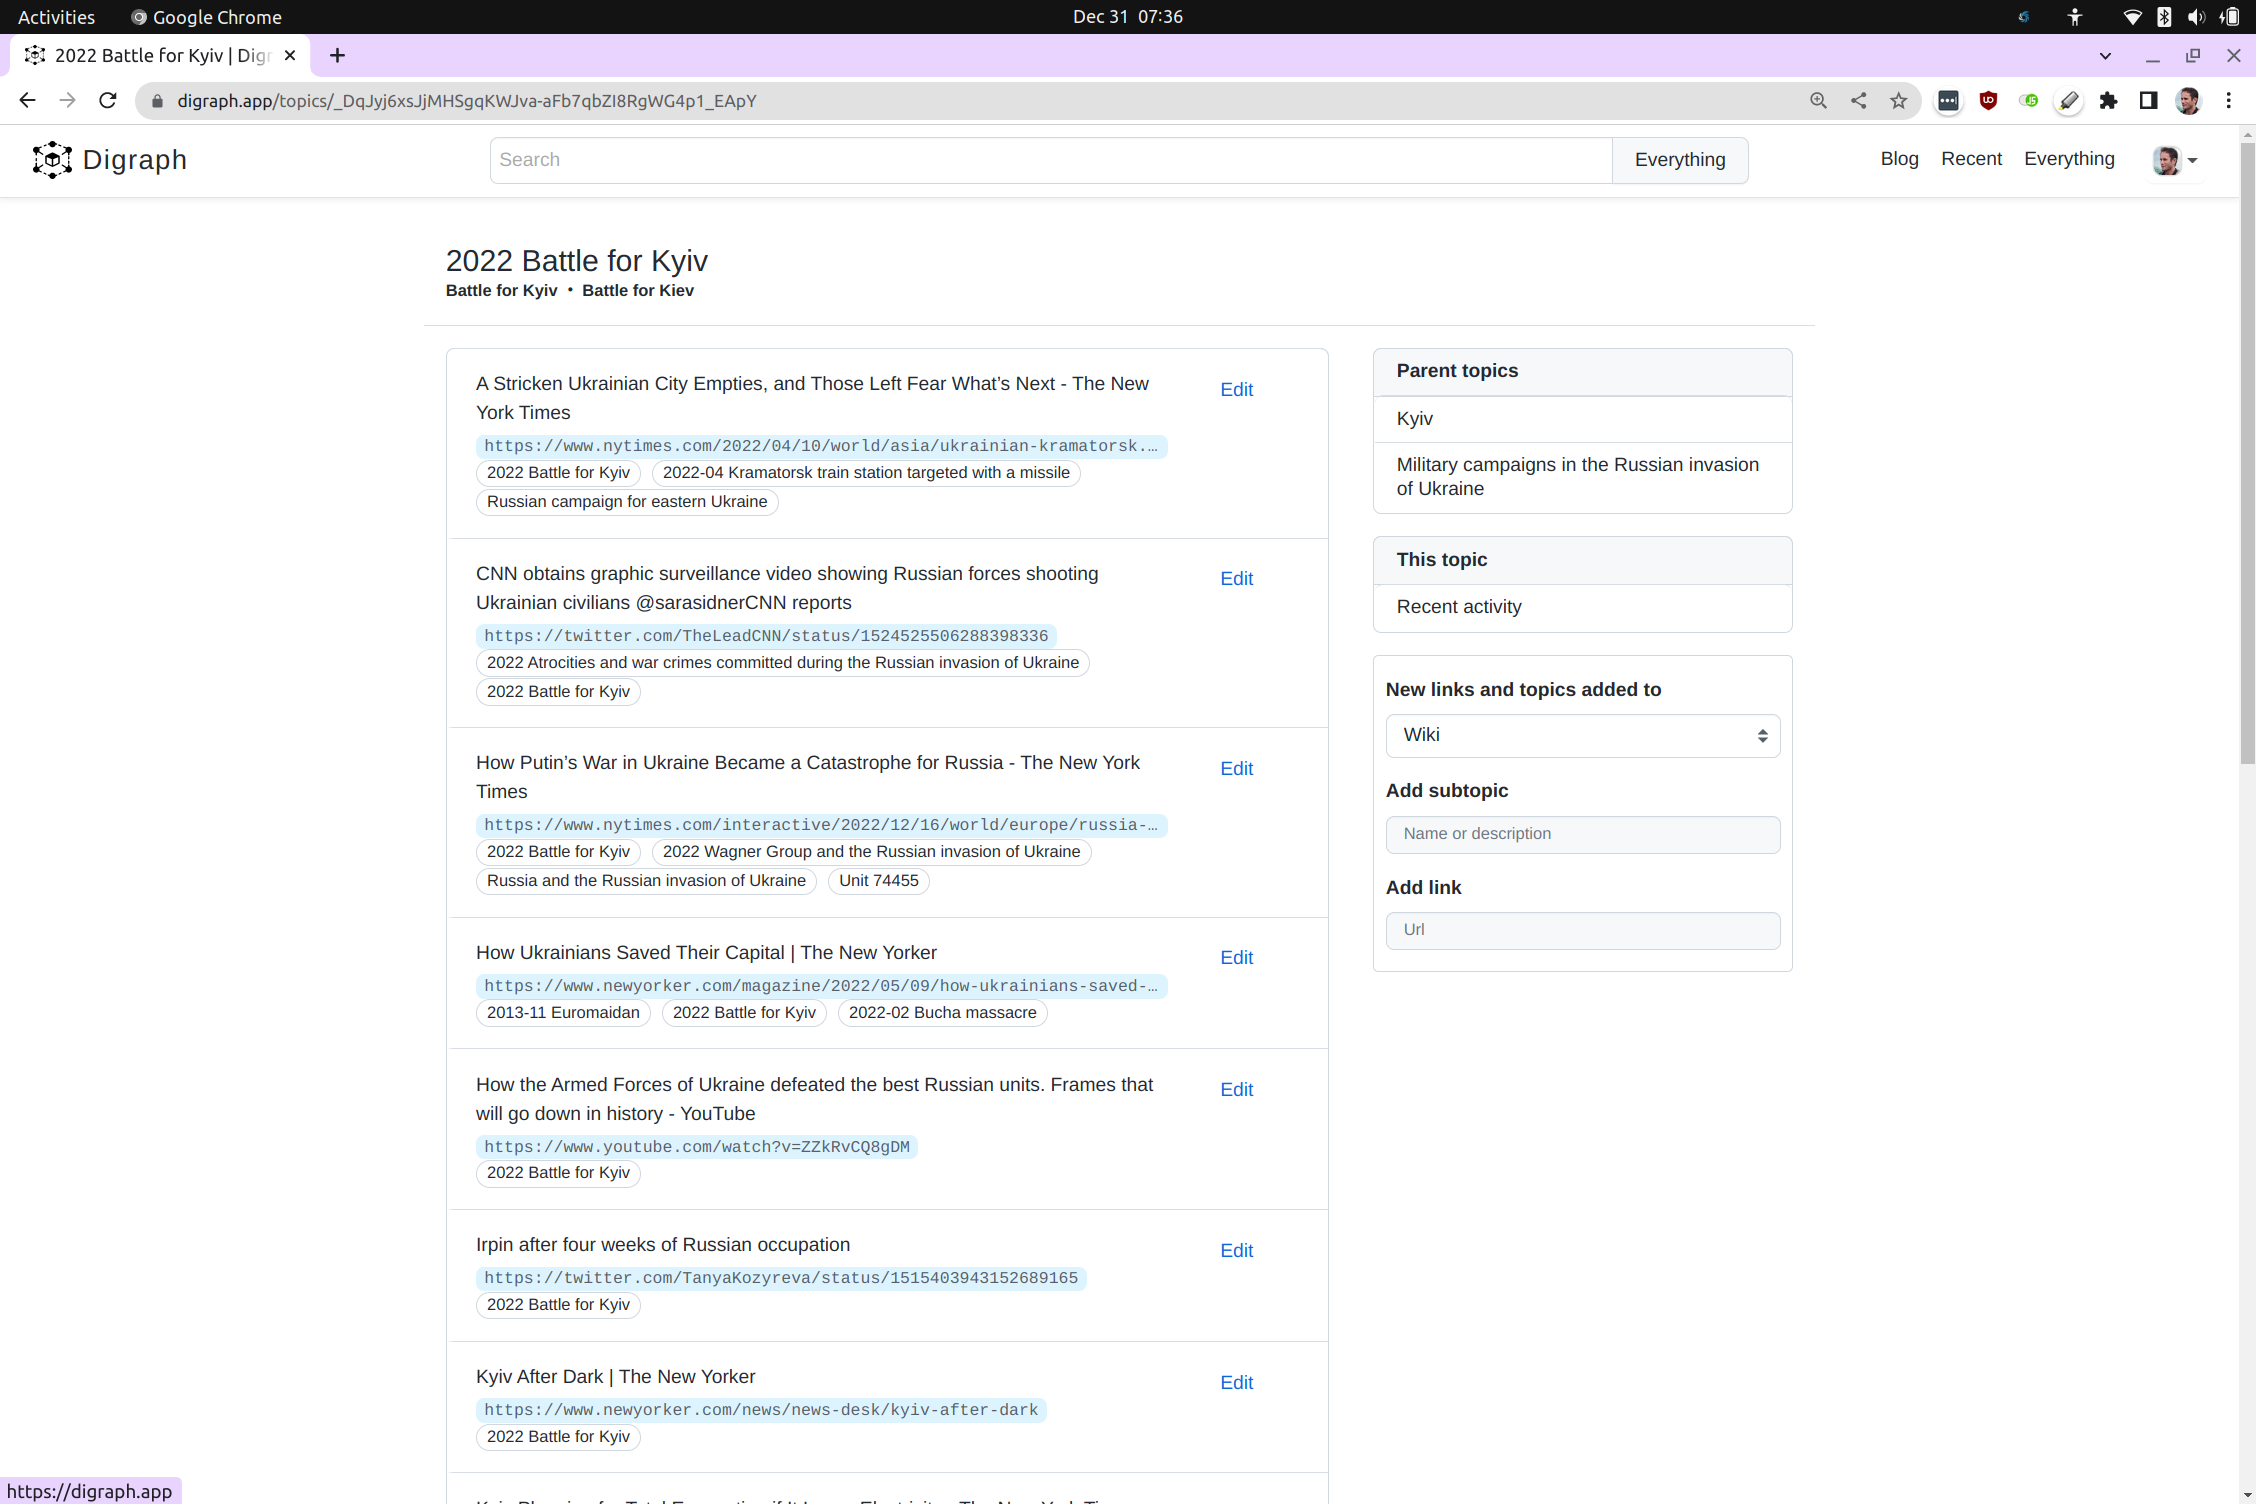Click the Add subtopic name field
Viewport: 2256px width, 1504px height.
[x=1582, y=834]
